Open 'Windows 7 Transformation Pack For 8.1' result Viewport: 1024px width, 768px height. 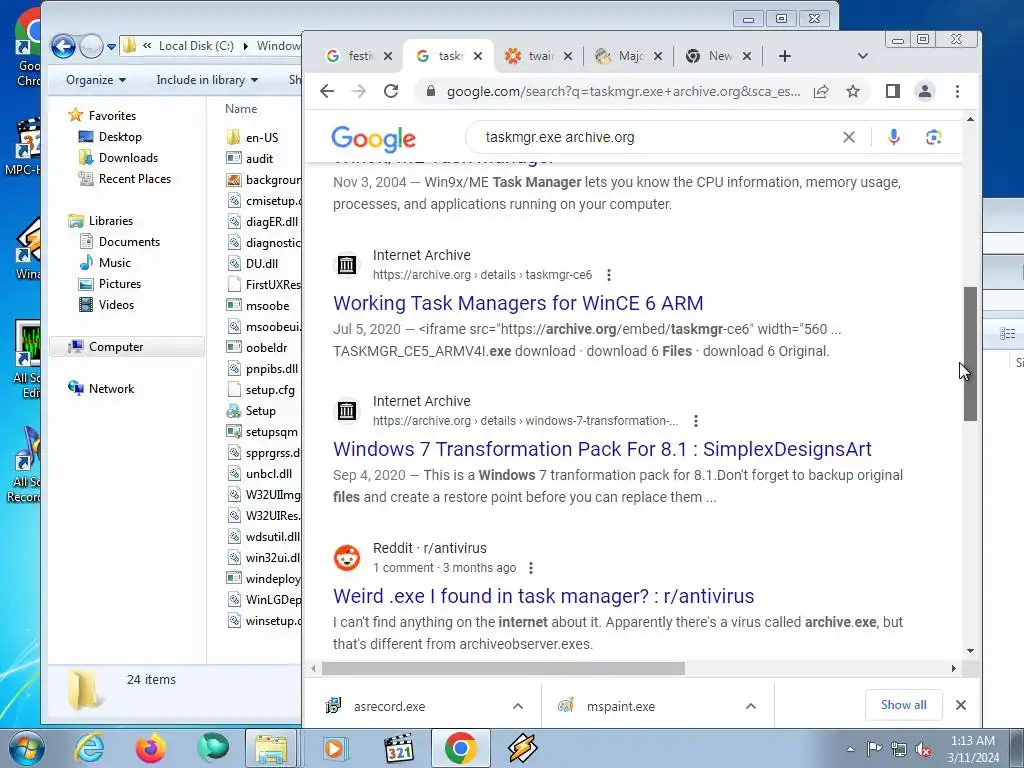[x=602, y=449]
